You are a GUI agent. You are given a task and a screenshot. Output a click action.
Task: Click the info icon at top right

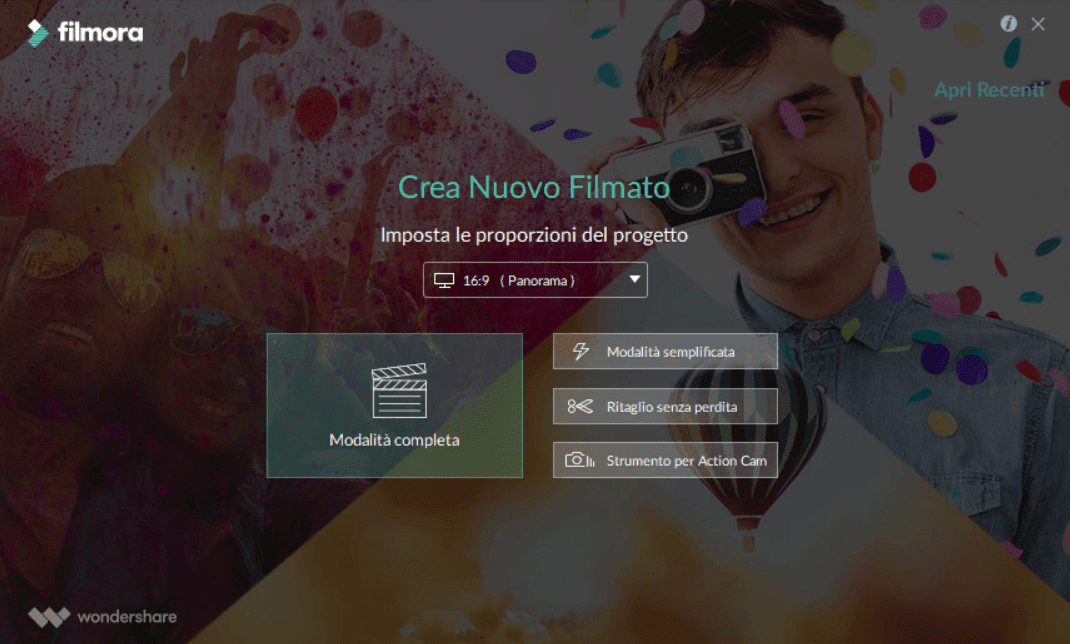[x=1009, y=24]
